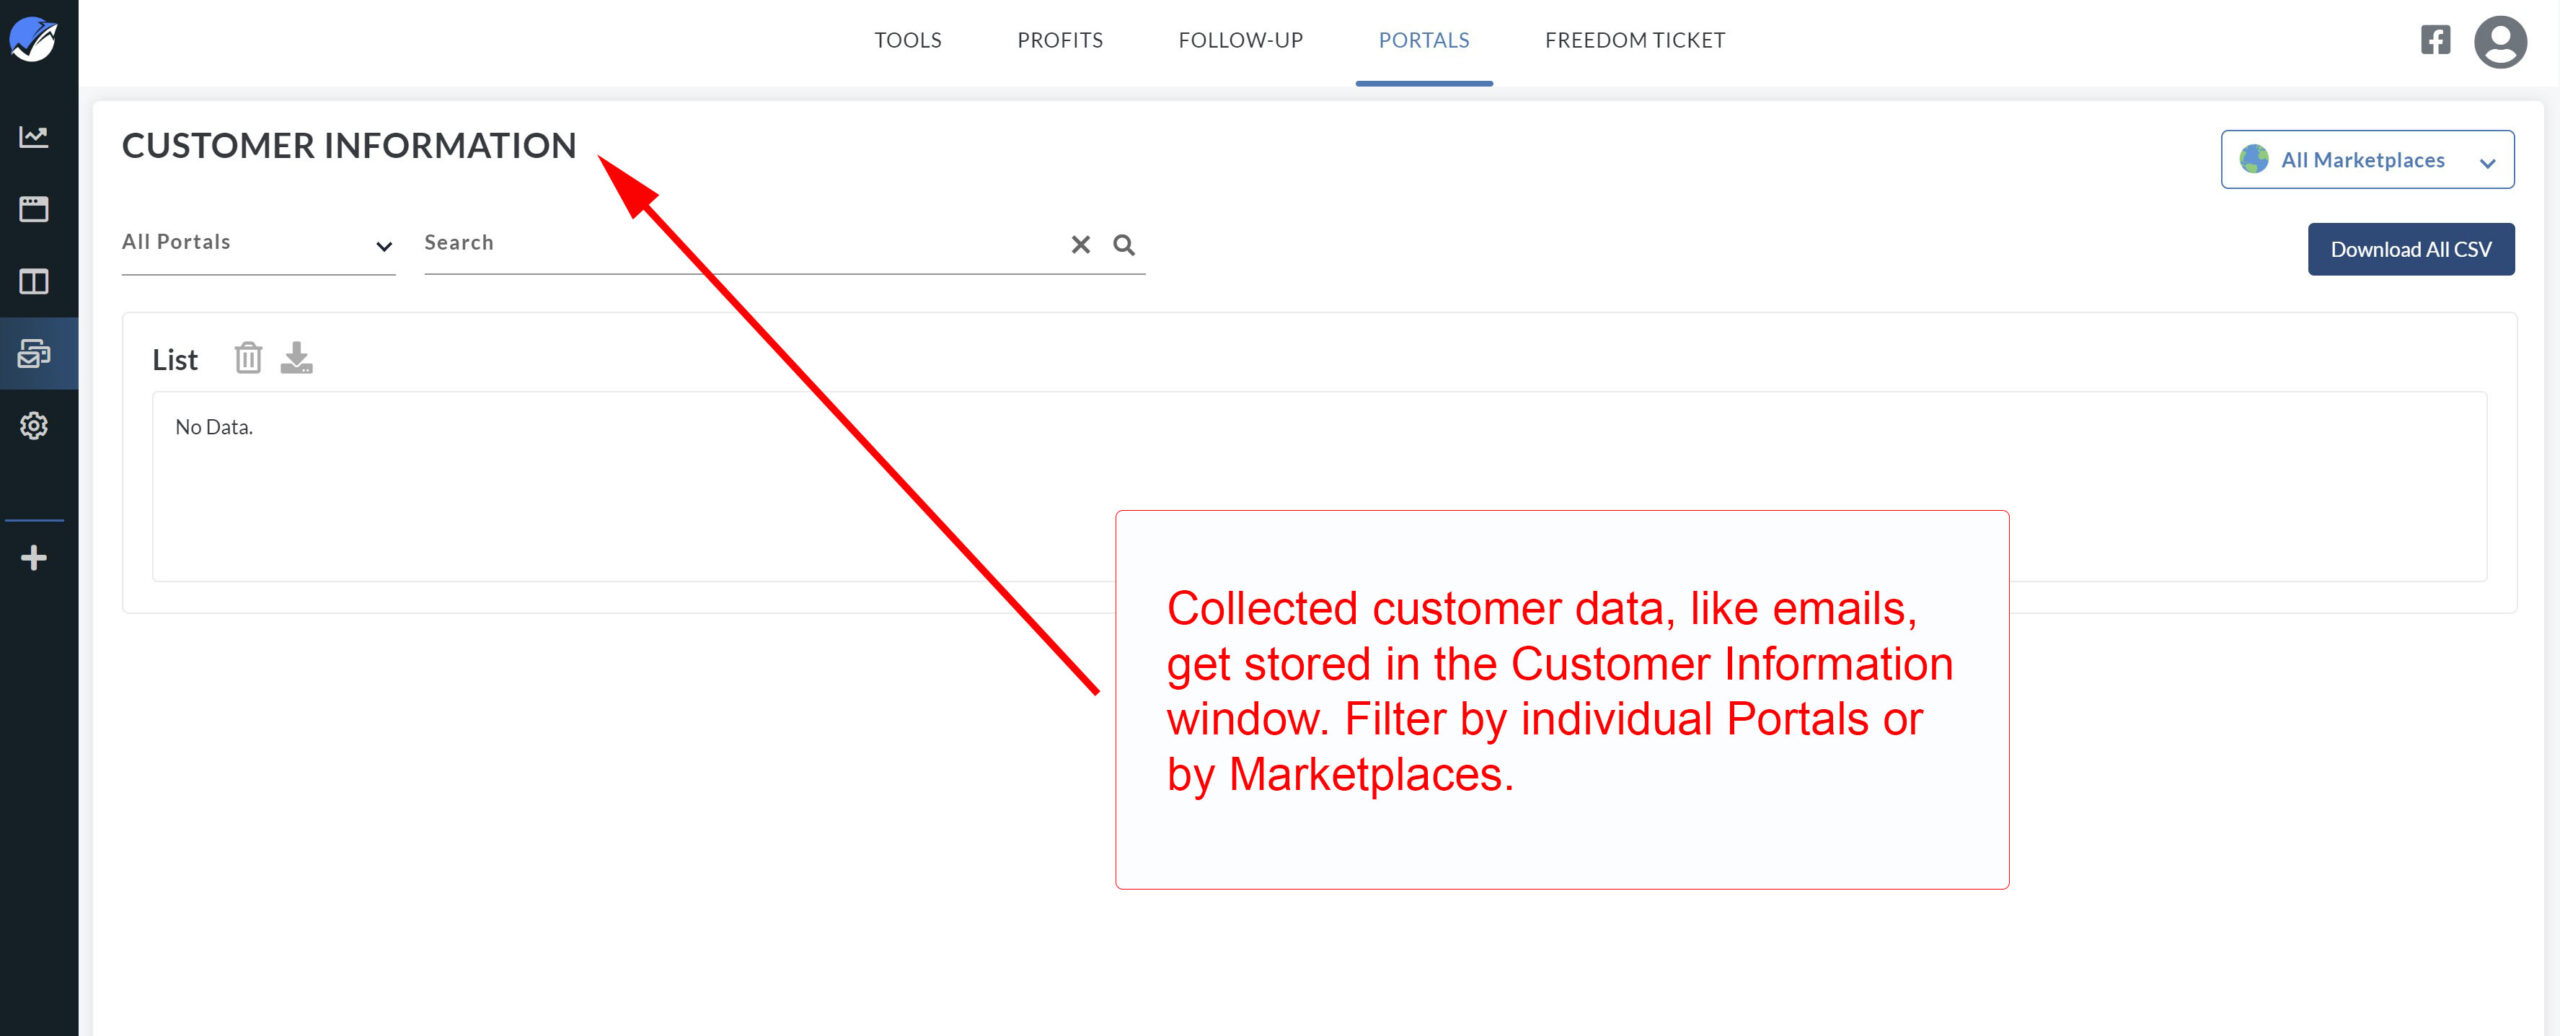Open Settings via the gear icon
This screenshot has height=1036, width=2560.
coord(35,425)
